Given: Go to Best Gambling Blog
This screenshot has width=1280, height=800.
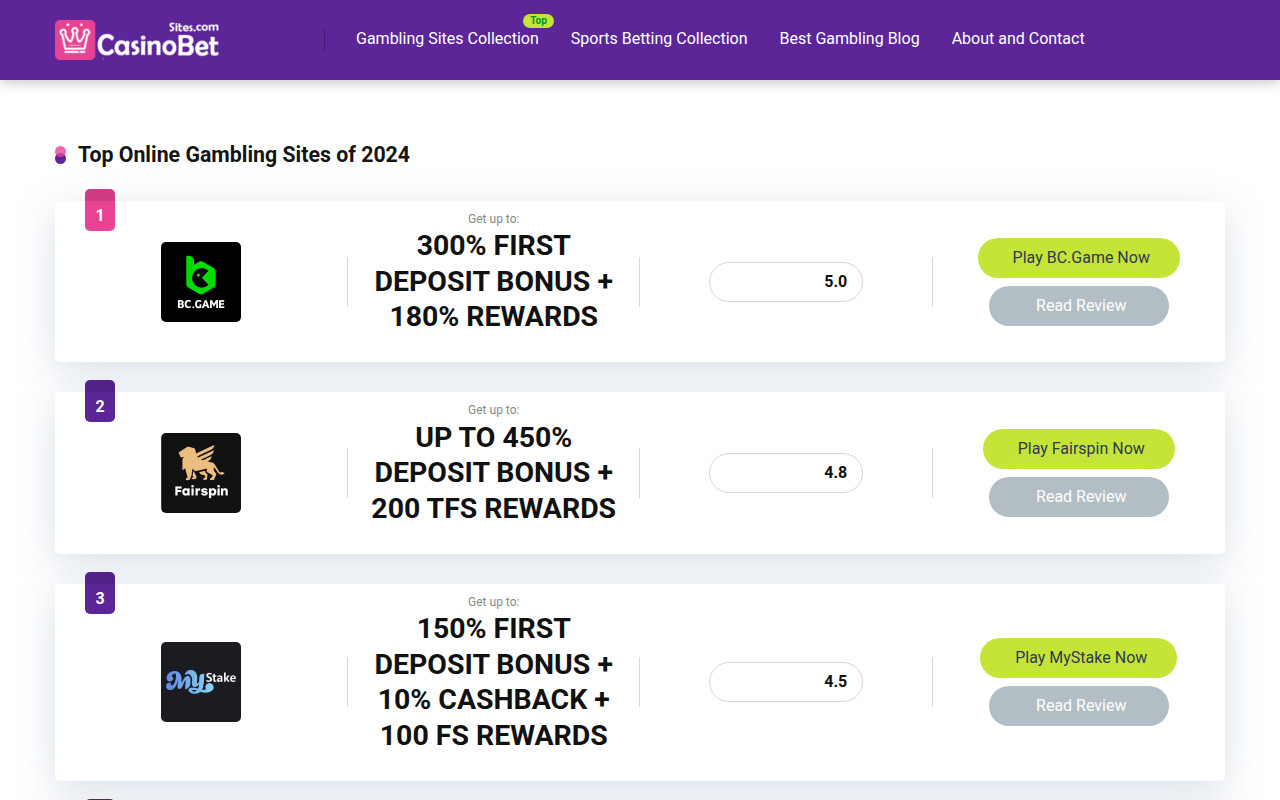Looking at the screenshot, I should [x=849, y=38].
